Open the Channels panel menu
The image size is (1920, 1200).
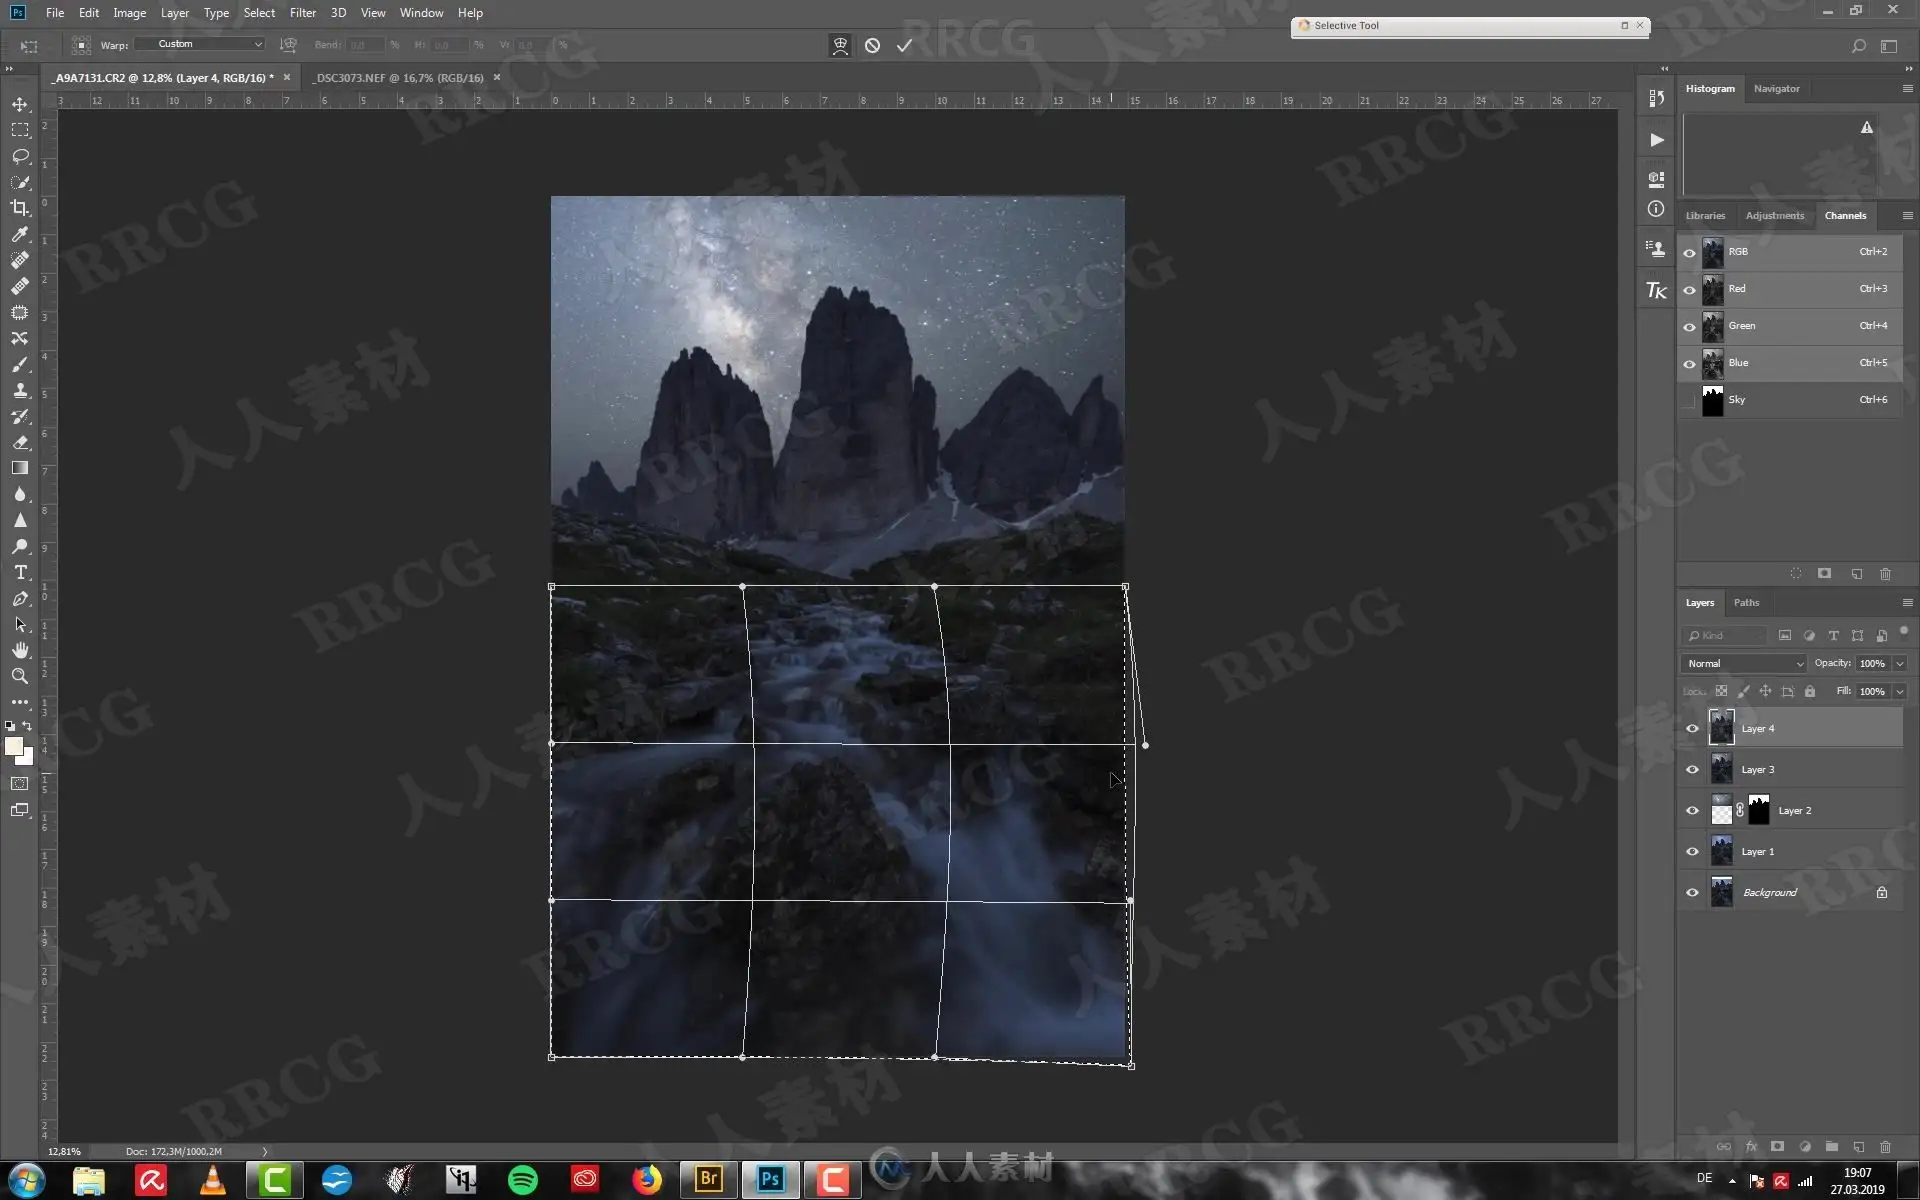(1907, 216)
